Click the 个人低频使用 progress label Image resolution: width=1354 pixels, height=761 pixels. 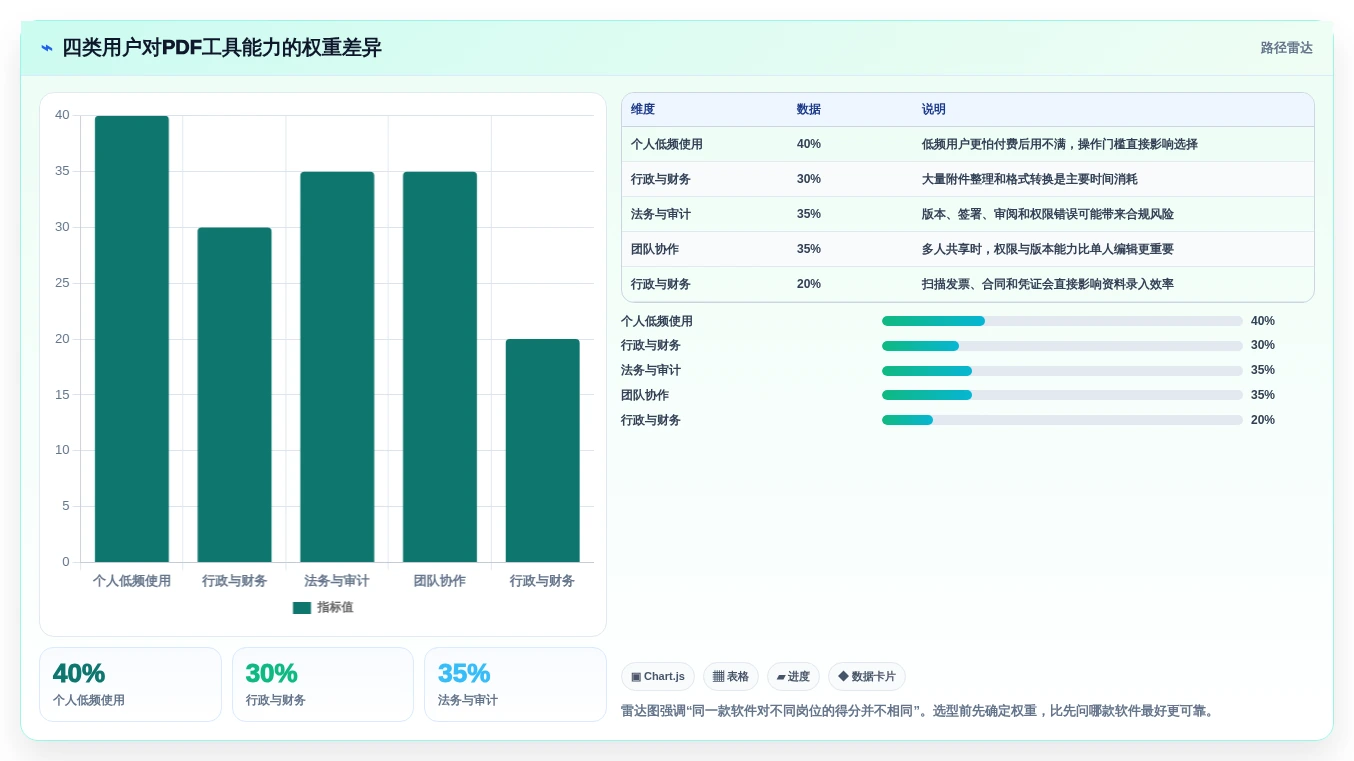click(x=657, y=321)
